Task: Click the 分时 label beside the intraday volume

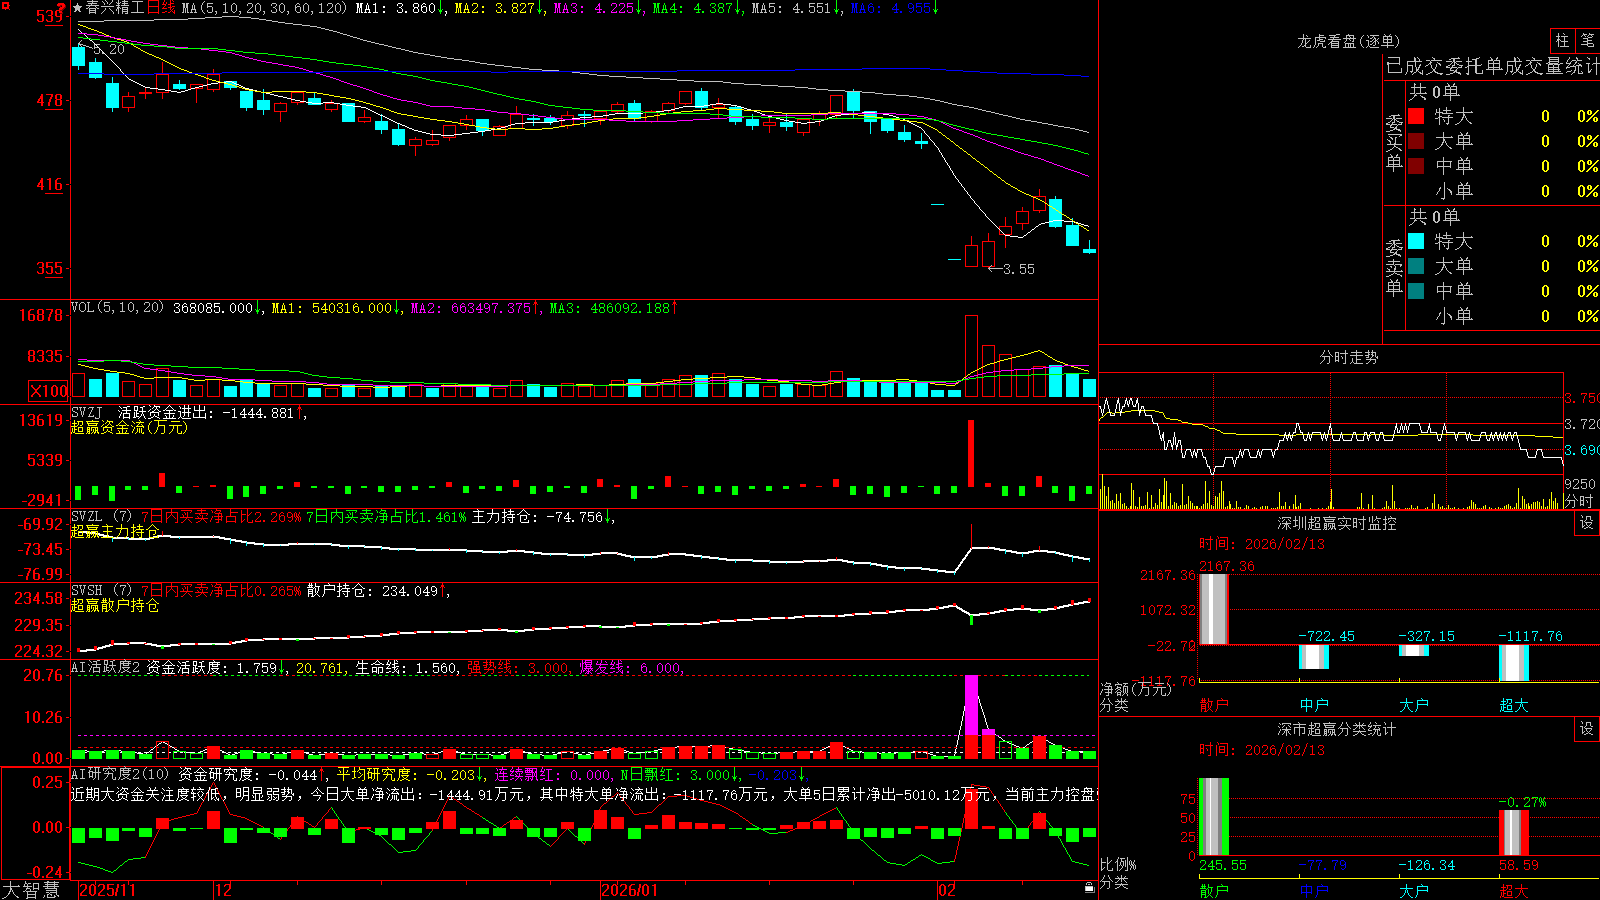Action: 1579,501
